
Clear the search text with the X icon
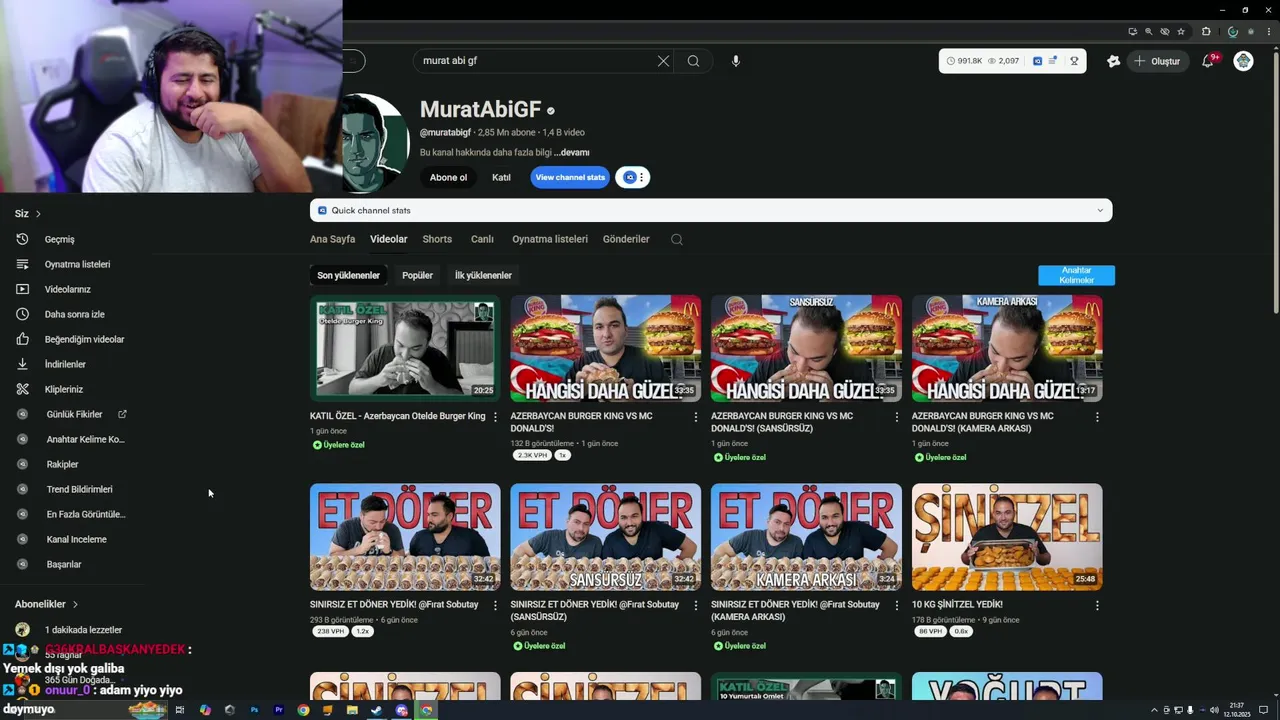tap(663, 61)
